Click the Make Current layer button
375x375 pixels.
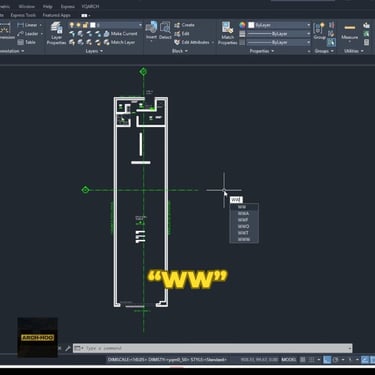[x=120, y=34]
